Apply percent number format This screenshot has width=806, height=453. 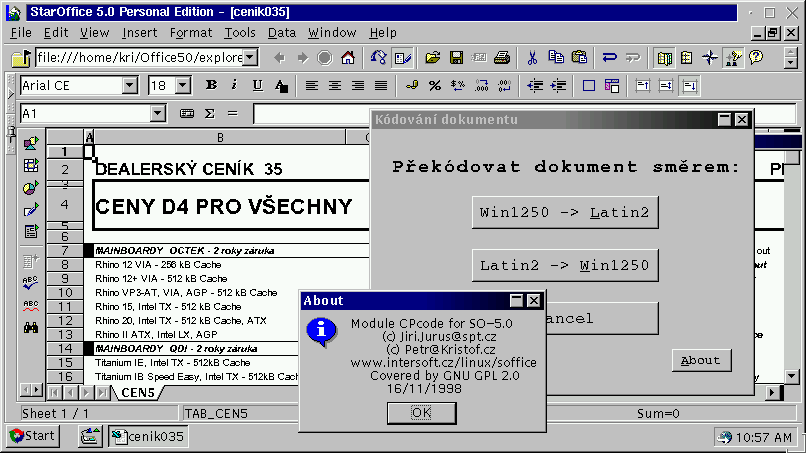(435, 85)
